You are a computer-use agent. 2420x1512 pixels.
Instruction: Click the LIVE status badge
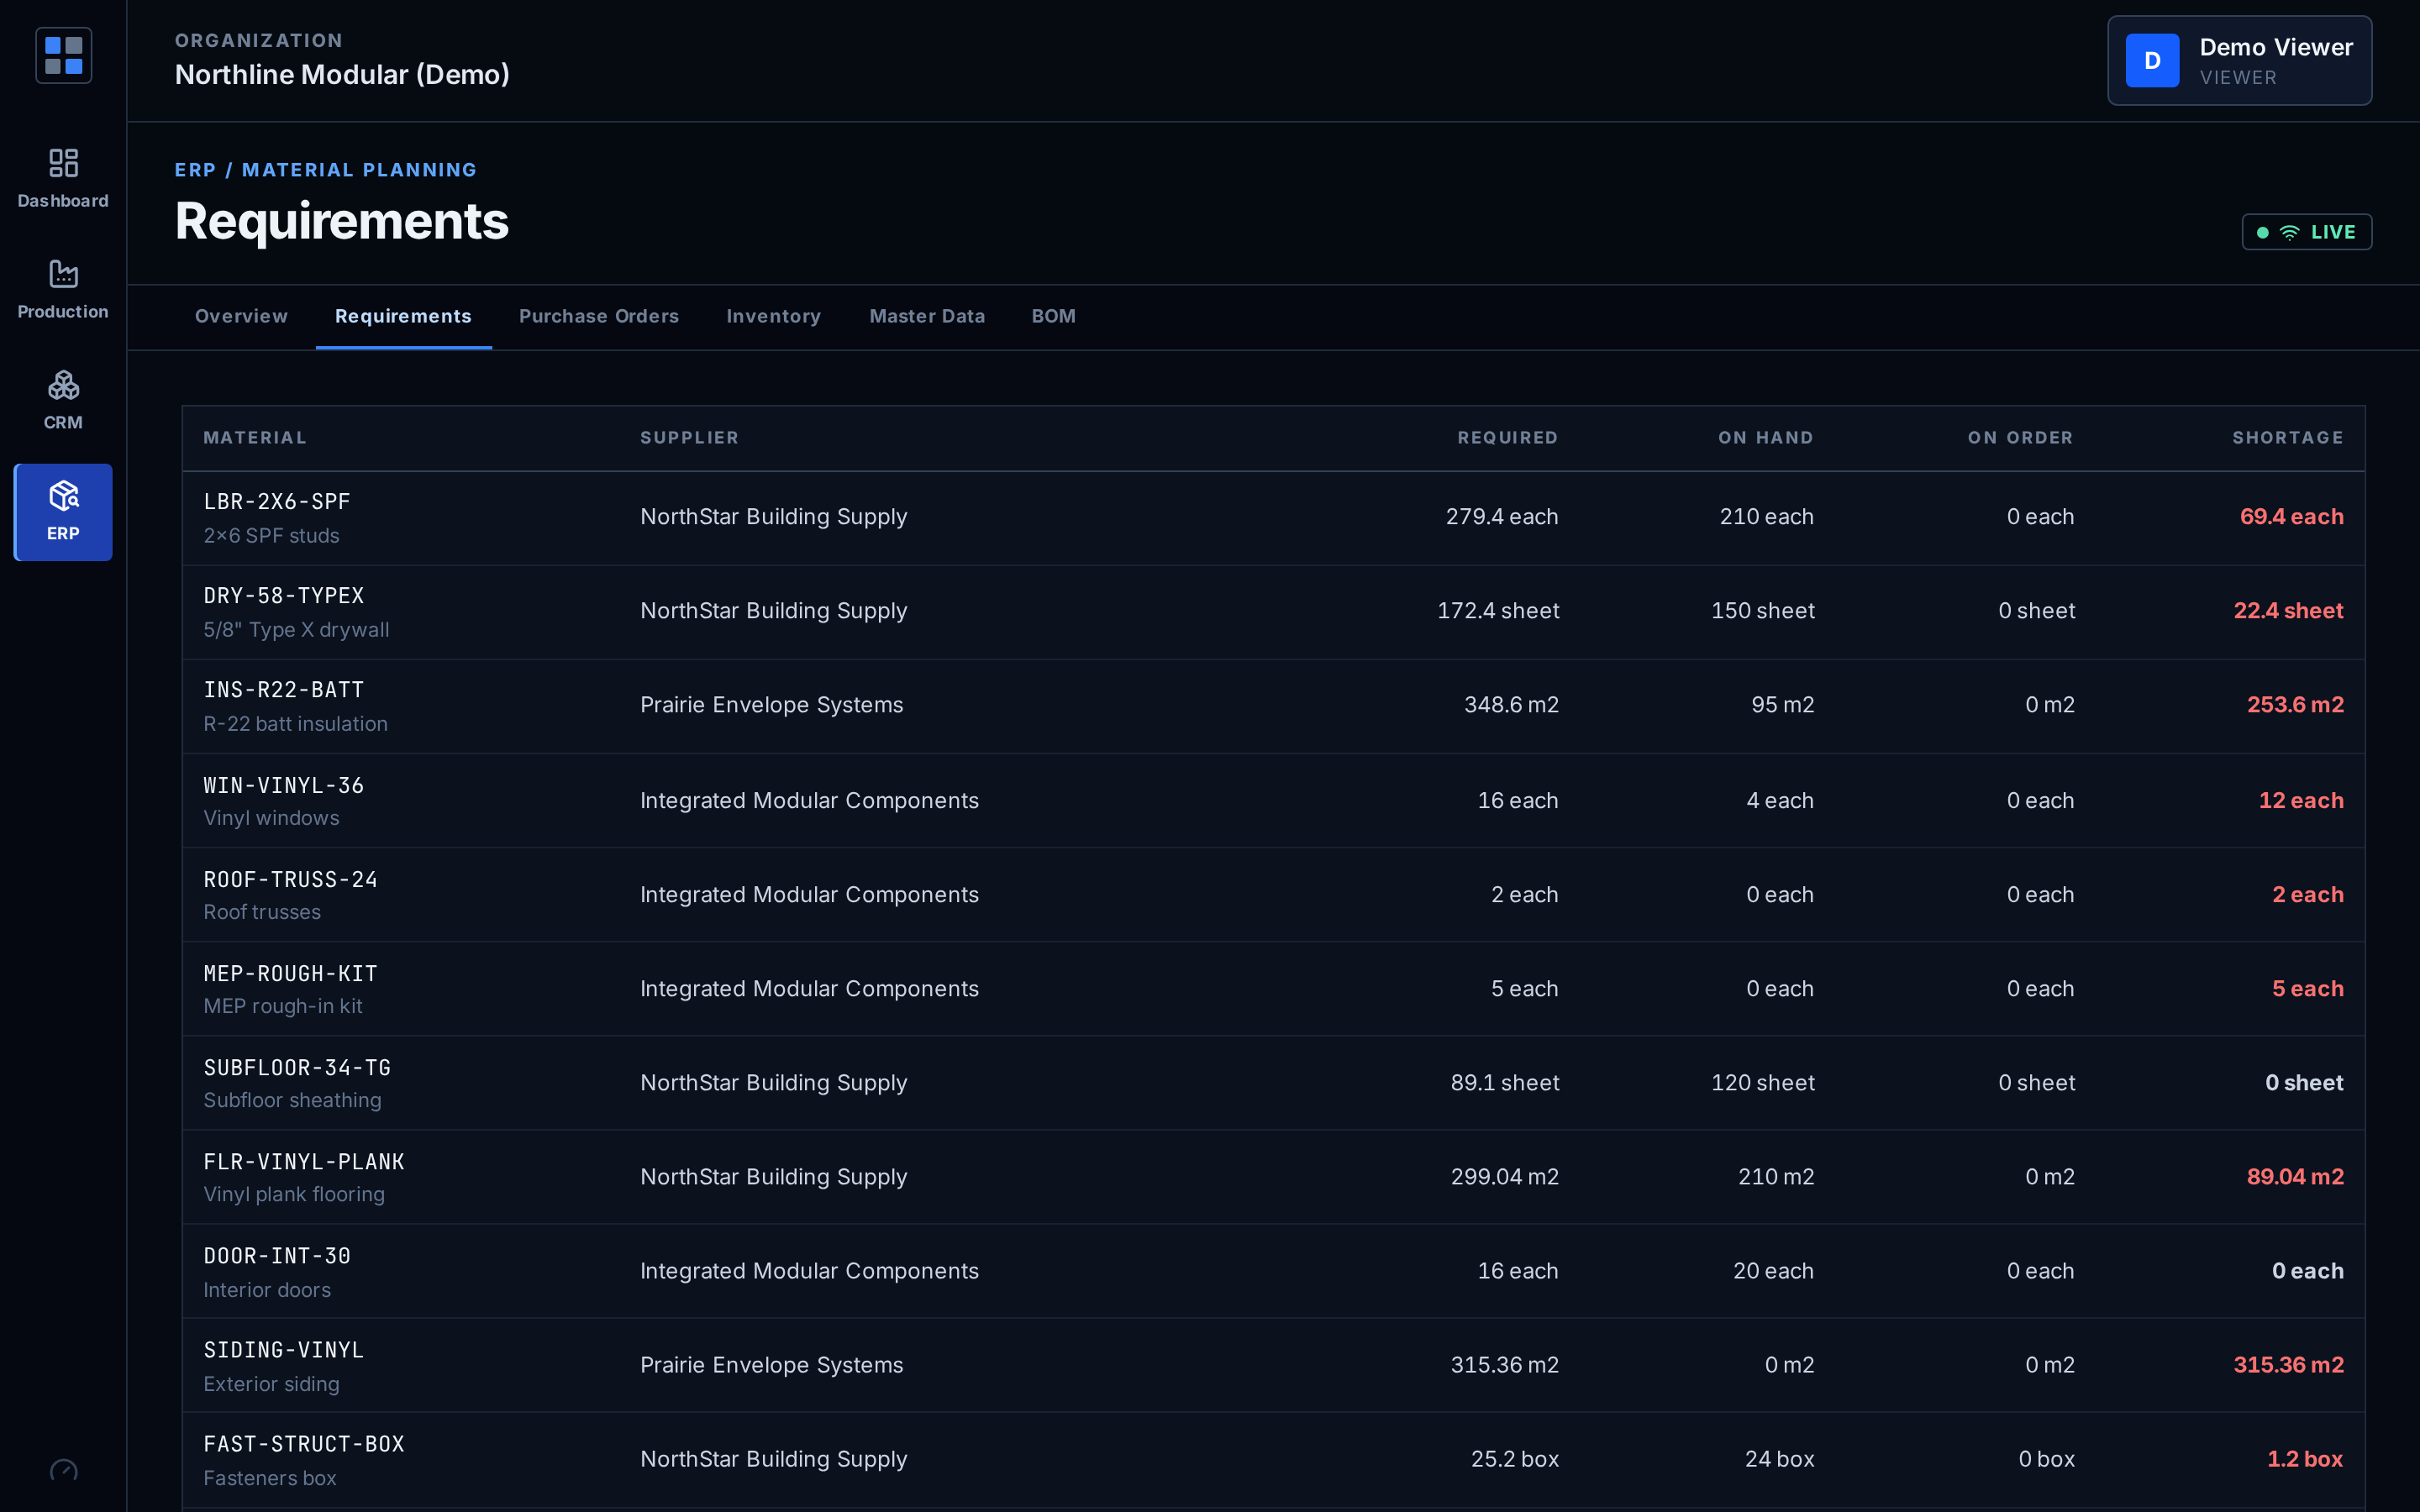(2306, 232)
